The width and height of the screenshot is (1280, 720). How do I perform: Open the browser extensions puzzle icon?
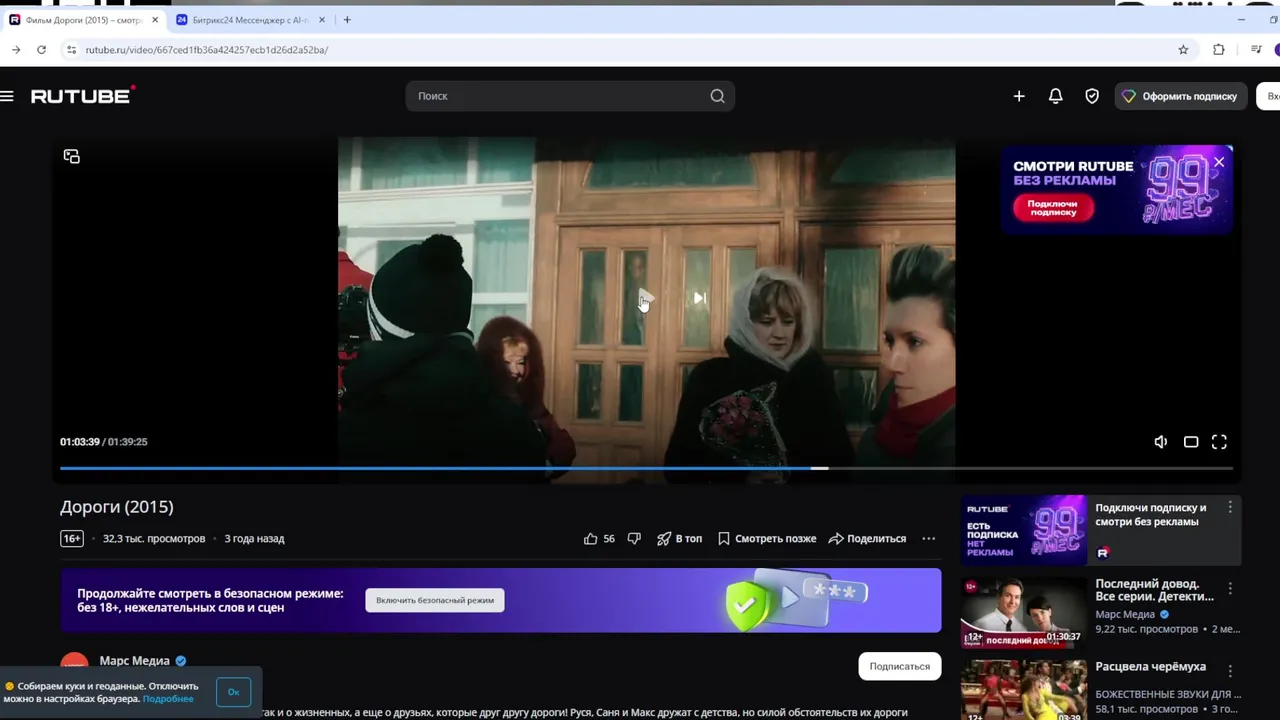(1218, 50)
